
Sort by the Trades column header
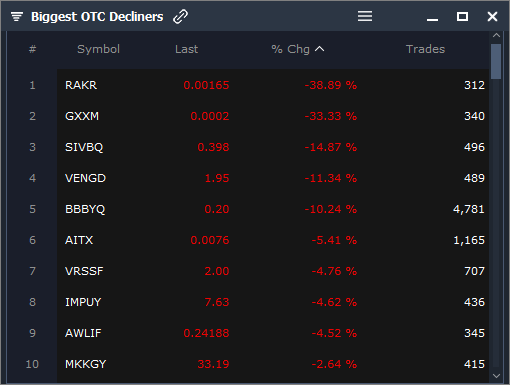click(425, 49)
